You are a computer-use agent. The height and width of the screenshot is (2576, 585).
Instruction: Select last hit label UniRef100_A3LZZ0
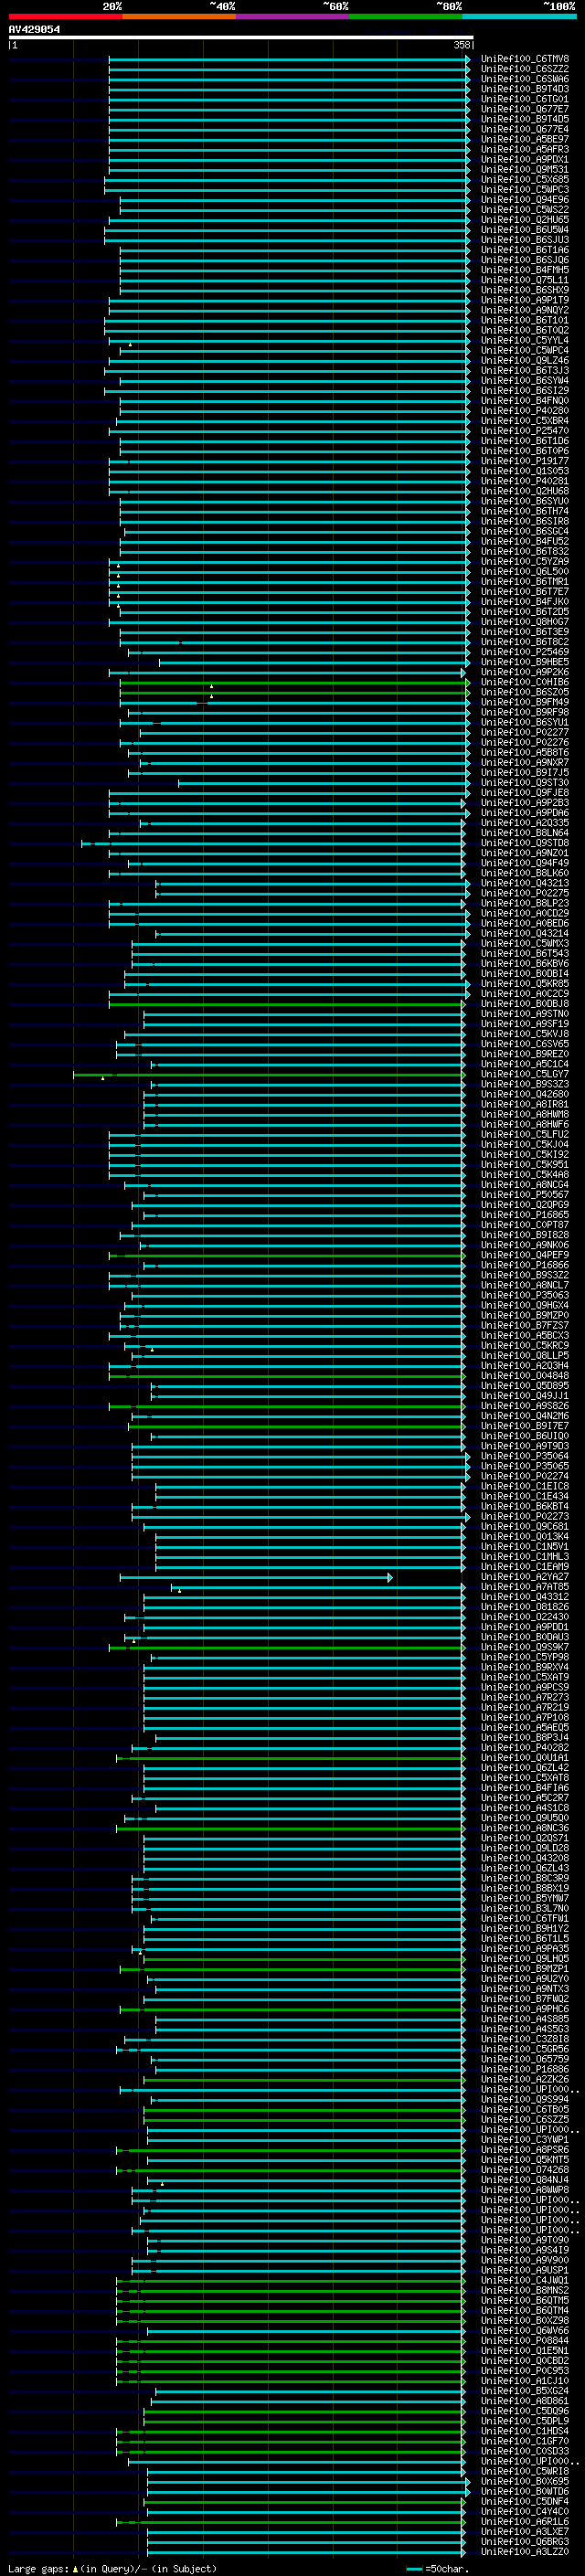tap(525, 2551)
